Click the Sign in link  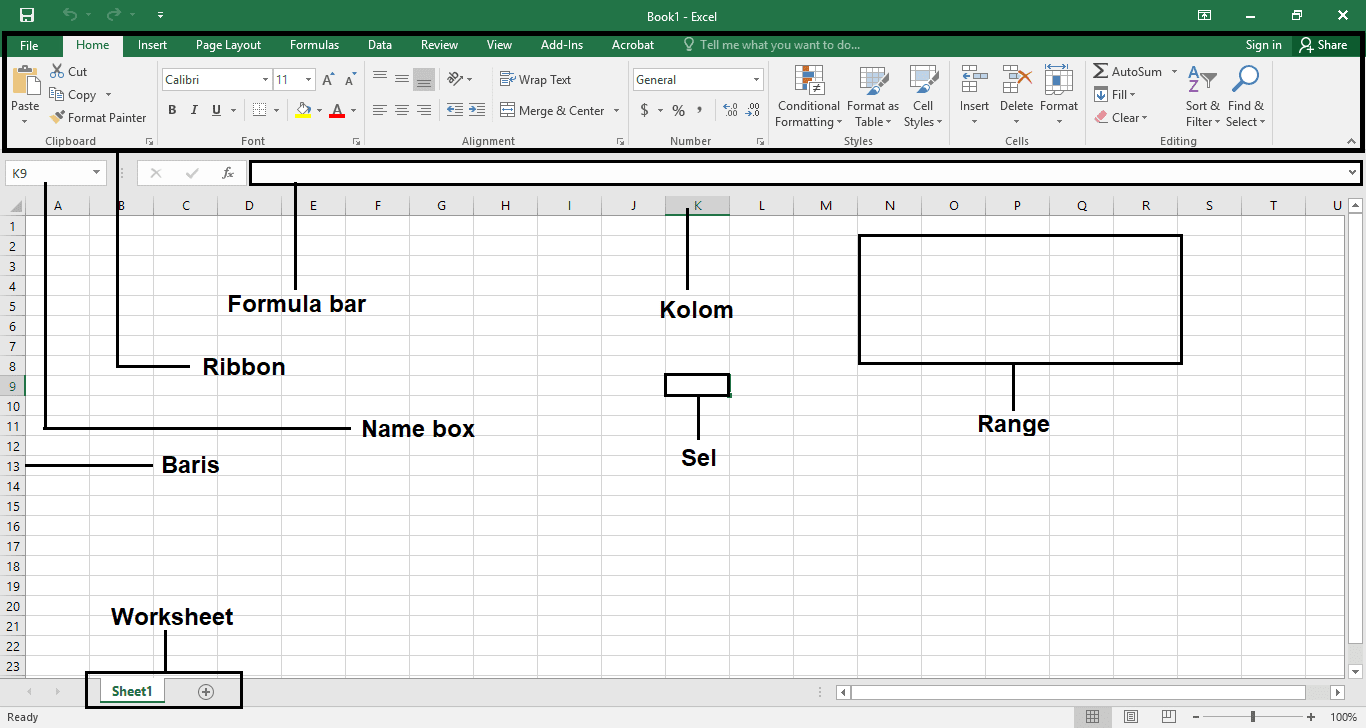click(1263, 44)
